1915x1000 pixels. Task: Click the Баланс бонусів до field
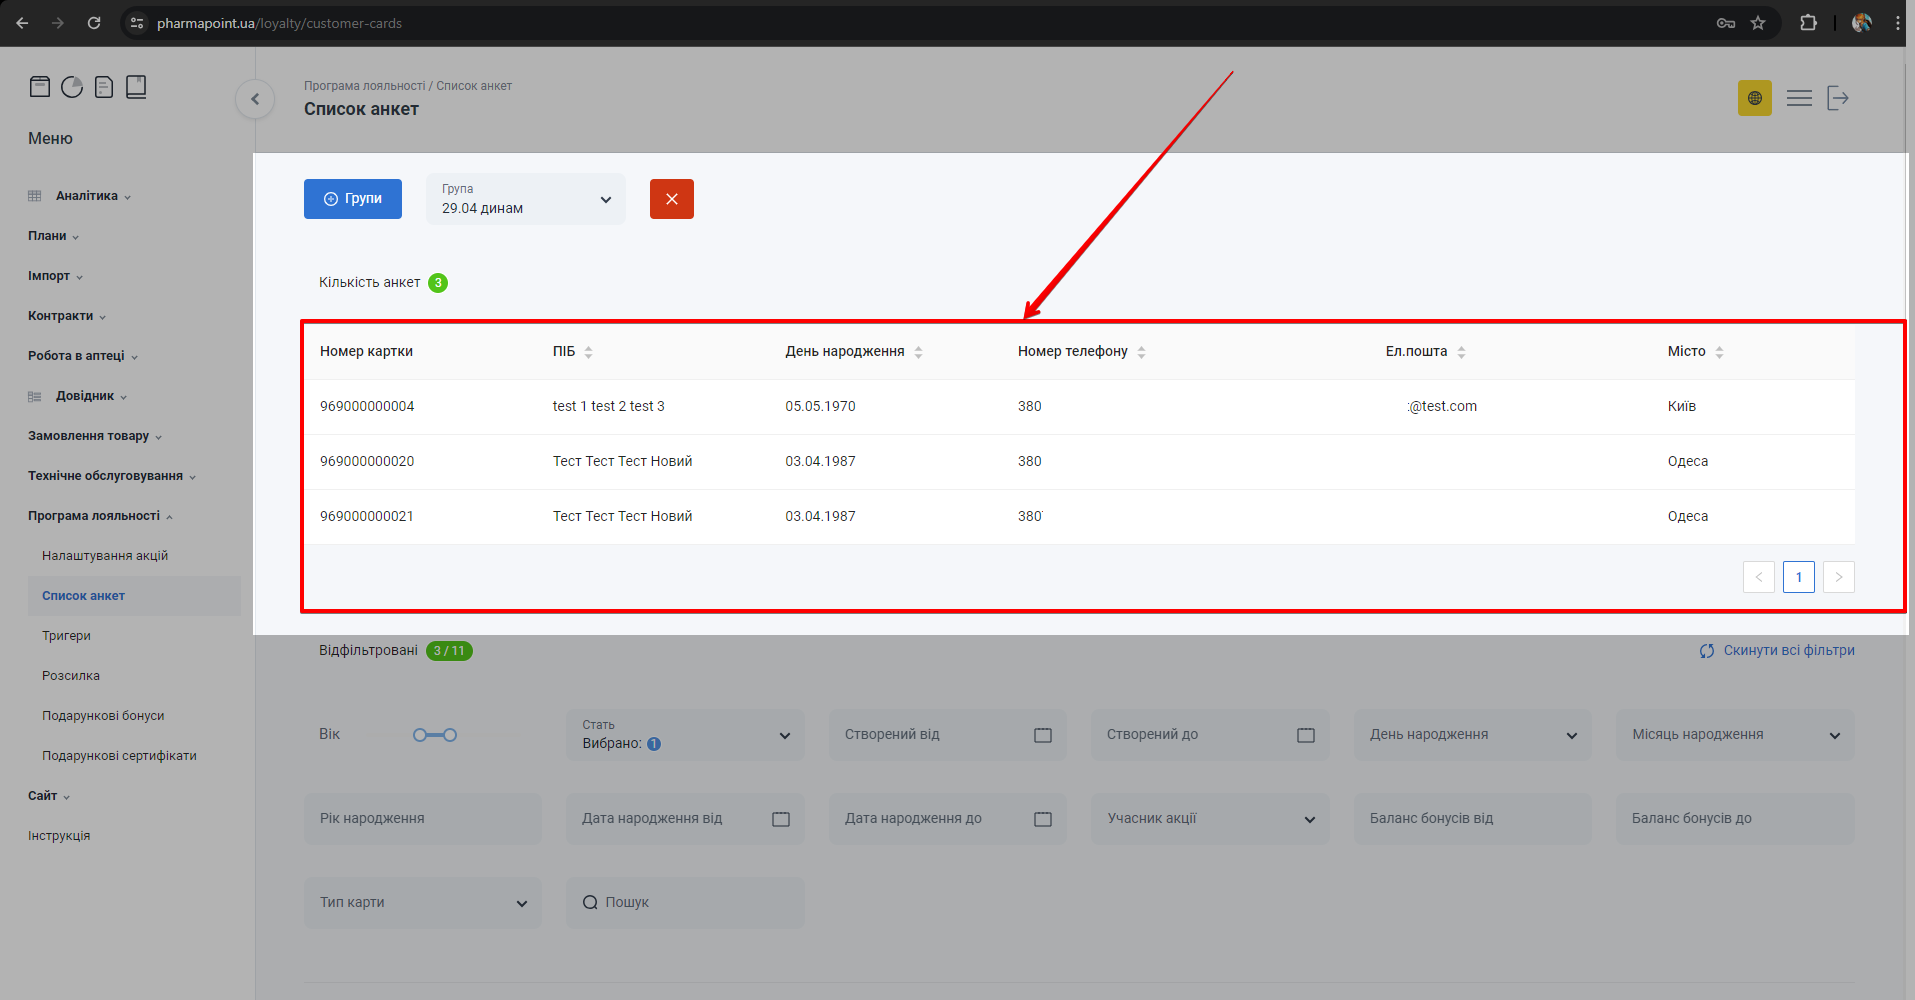click(1735, 819)
